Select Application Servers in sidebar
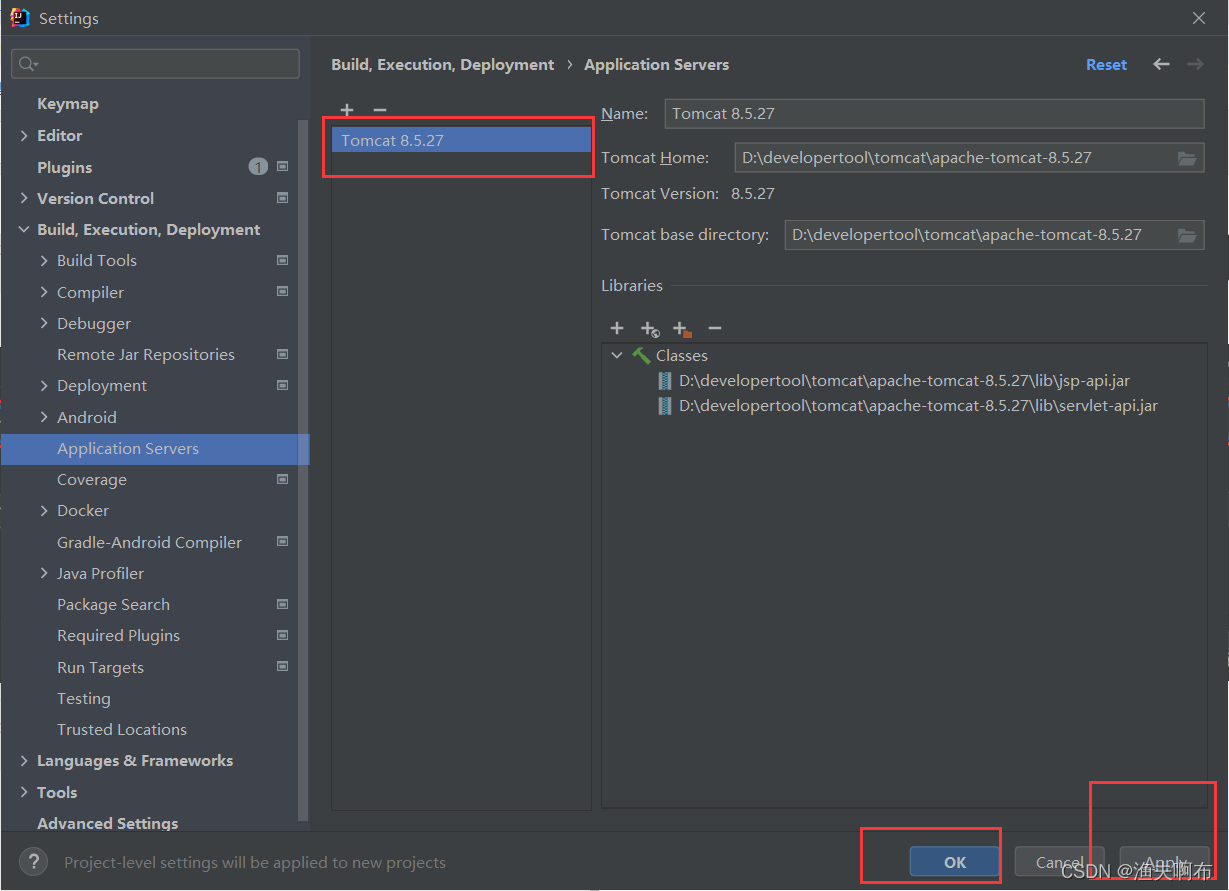 point(155,448)
